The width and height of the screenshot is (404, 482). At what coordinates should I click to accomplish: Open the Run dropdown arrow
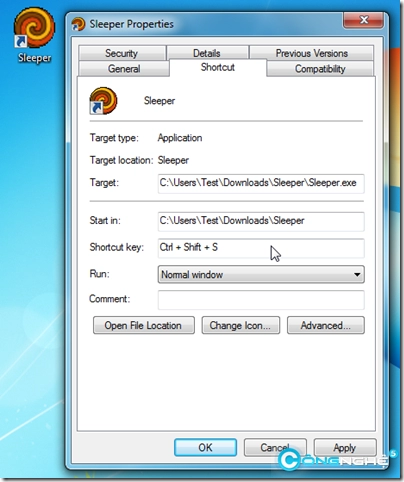click(x=357, y=275)
